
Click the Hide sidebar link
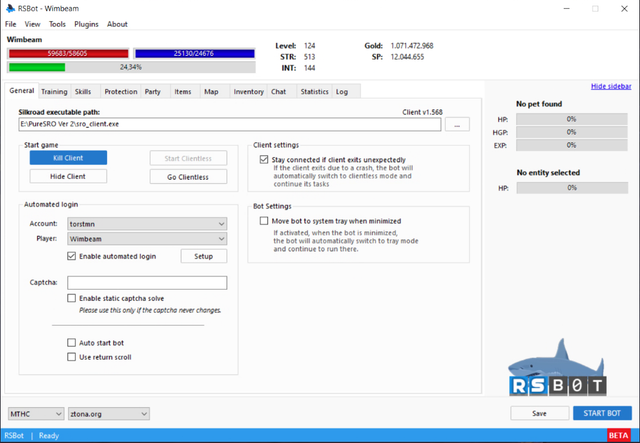611,86
